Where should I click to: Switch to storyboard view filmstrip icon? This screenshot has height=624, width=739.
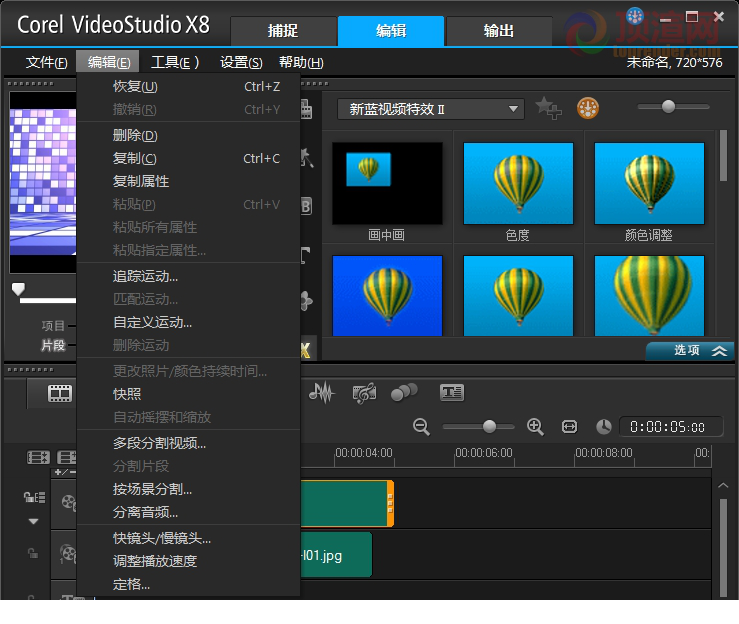pos(60,394)
